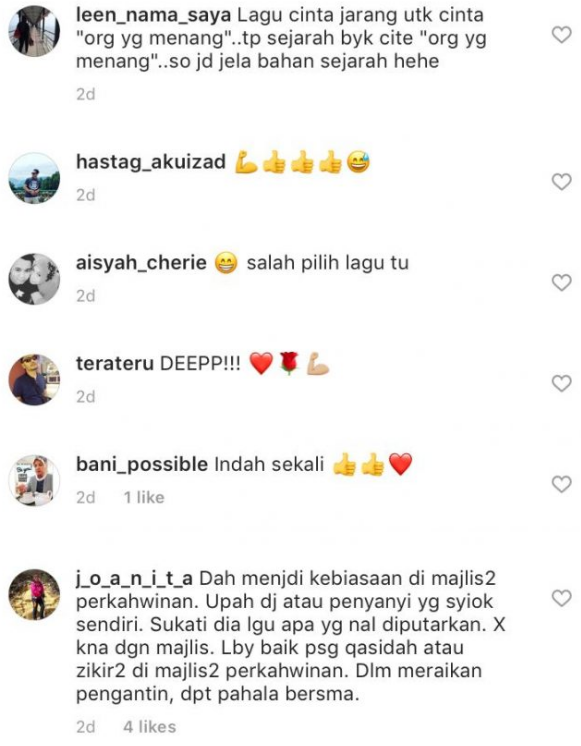Visit leen_nama_saya username link
Screen dimensions: 581x746
(x=153, y=16)
